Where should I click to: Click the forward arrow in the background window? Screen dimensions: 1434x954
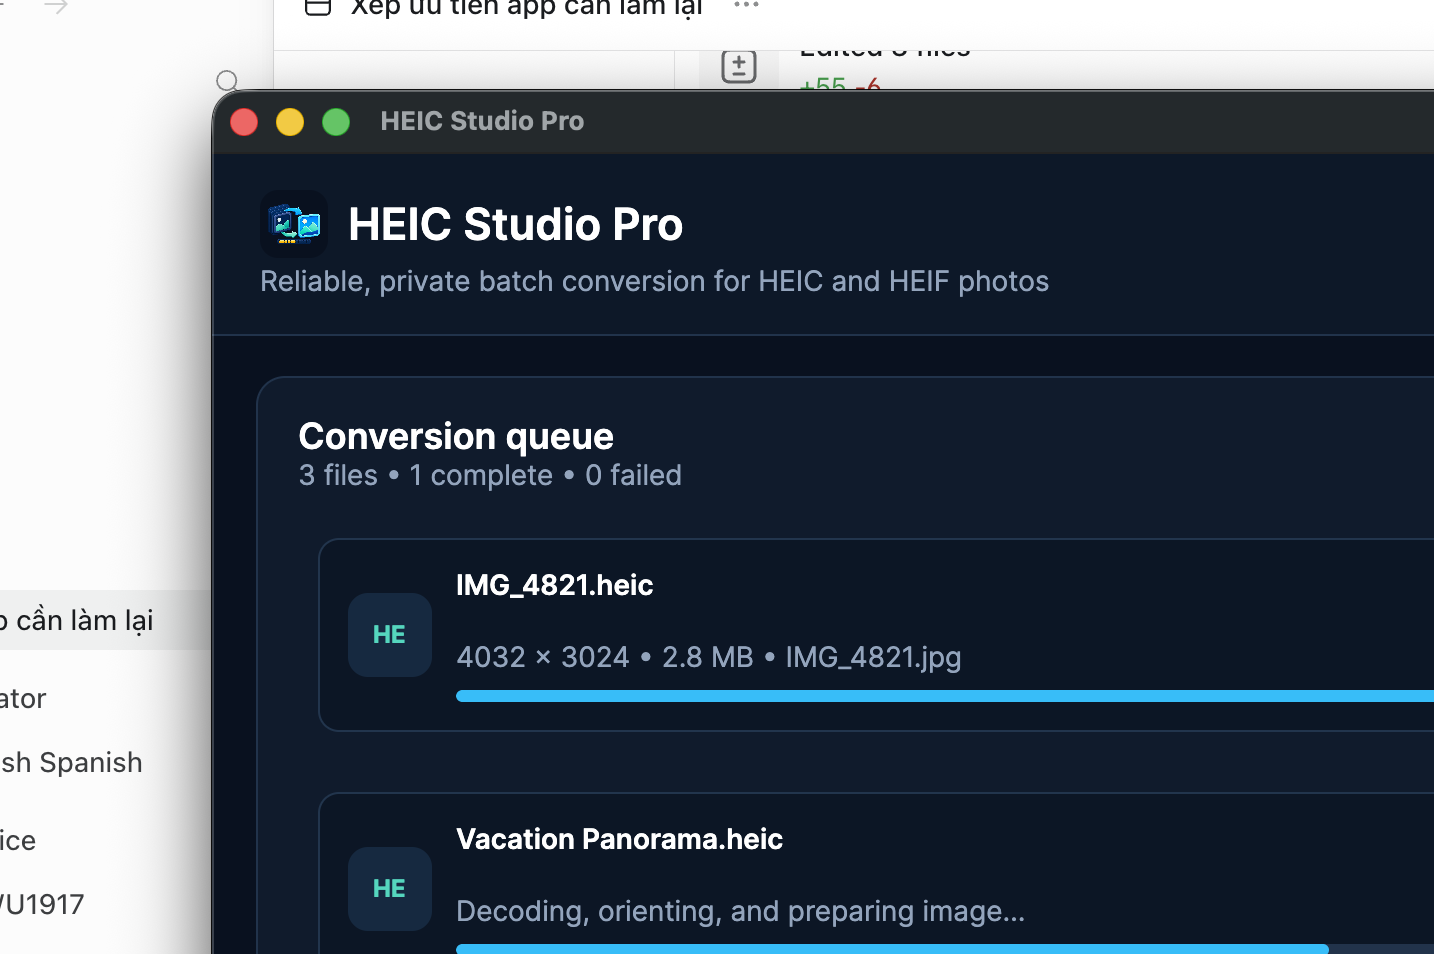(56, 7)
